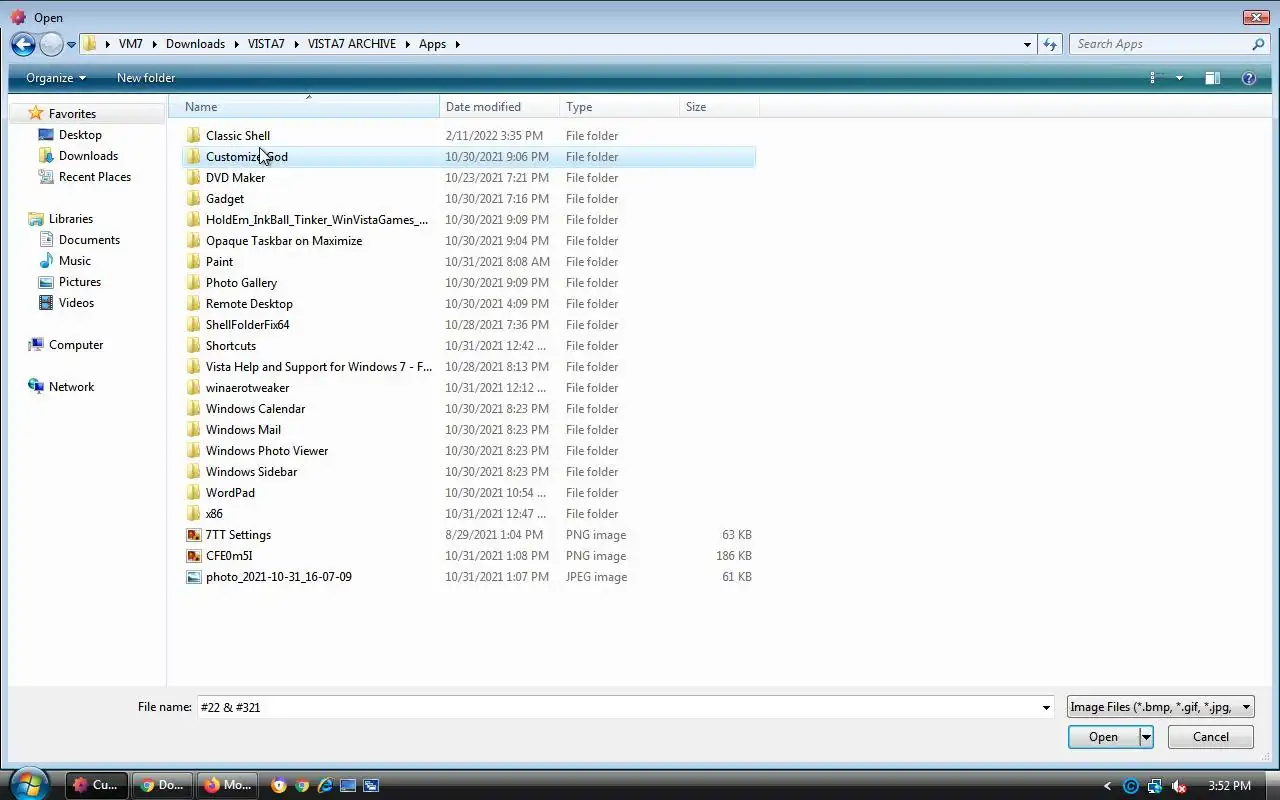This screenshot has width=1280, height=800.
Task: Select the WordPad folder icon
Action: [x=194, y=492]
